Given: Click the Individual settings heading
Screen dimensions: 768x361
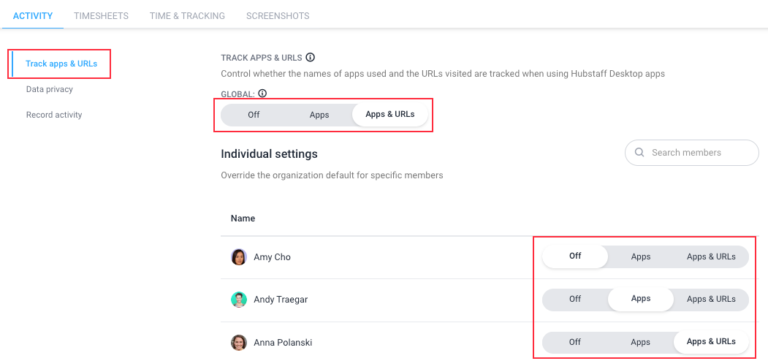Looking at the screenshot, I should [269, 154].
